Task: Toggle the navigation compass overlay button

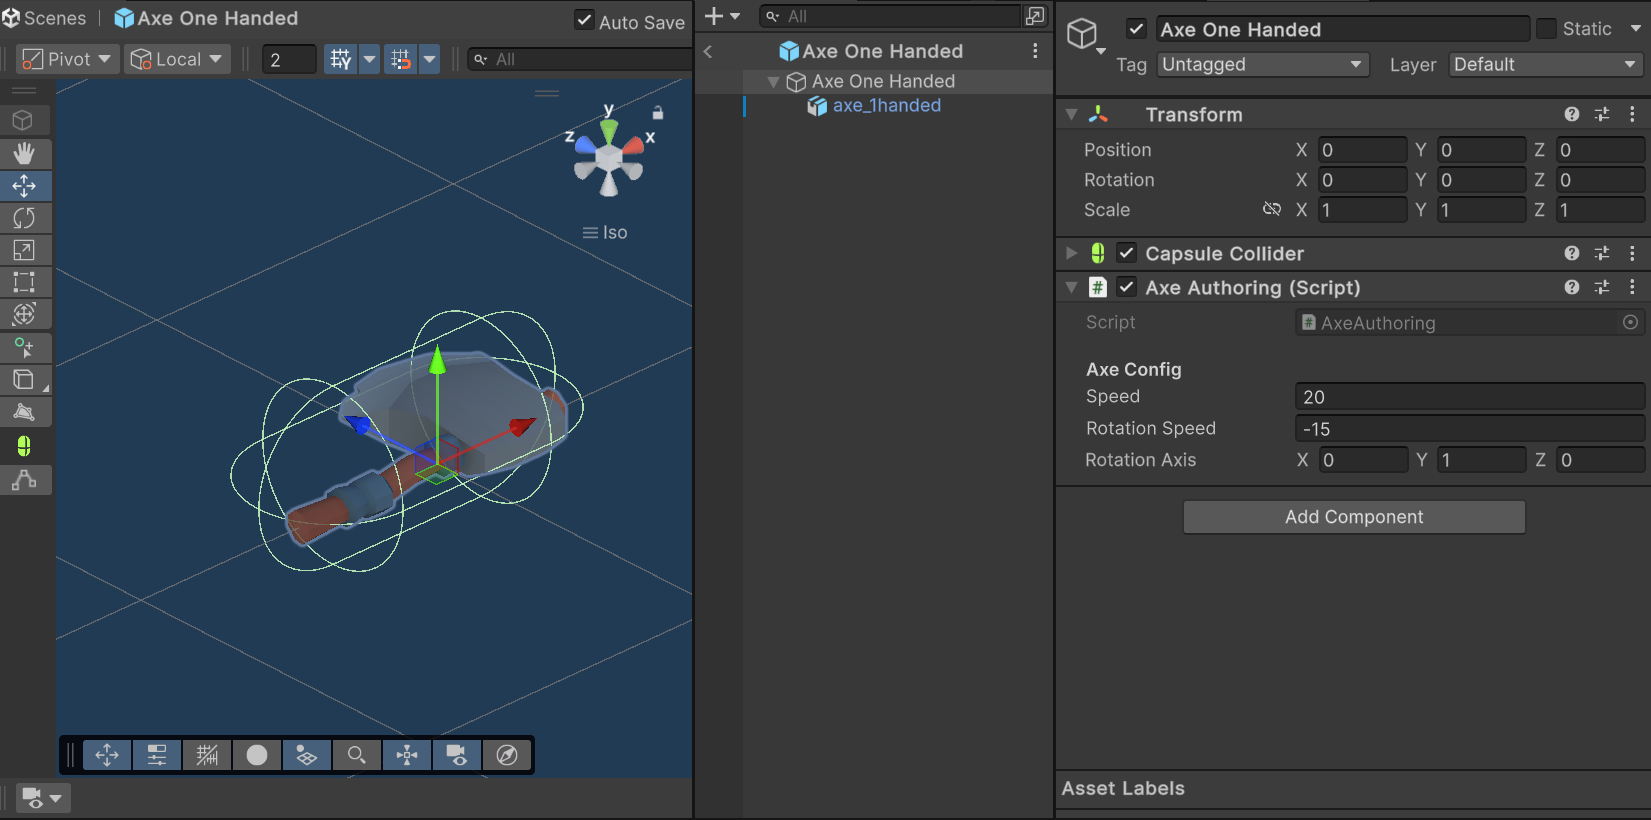Action: pos(507,755)
